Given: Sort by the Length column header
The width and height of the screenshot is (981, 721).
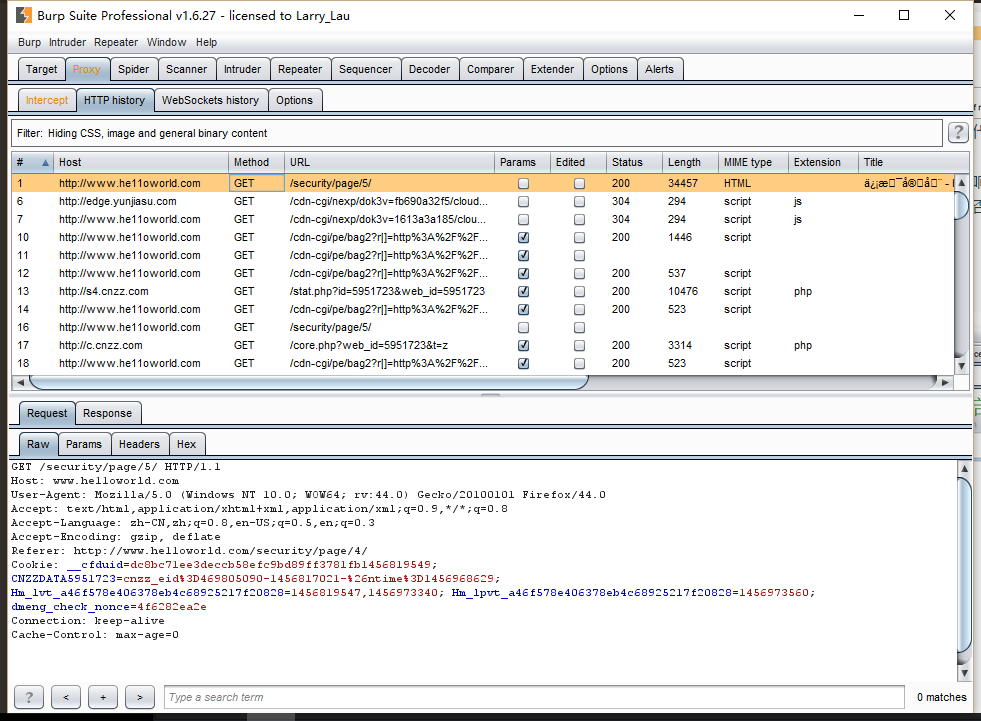Looking at the screenshot, I should (691, 162).
